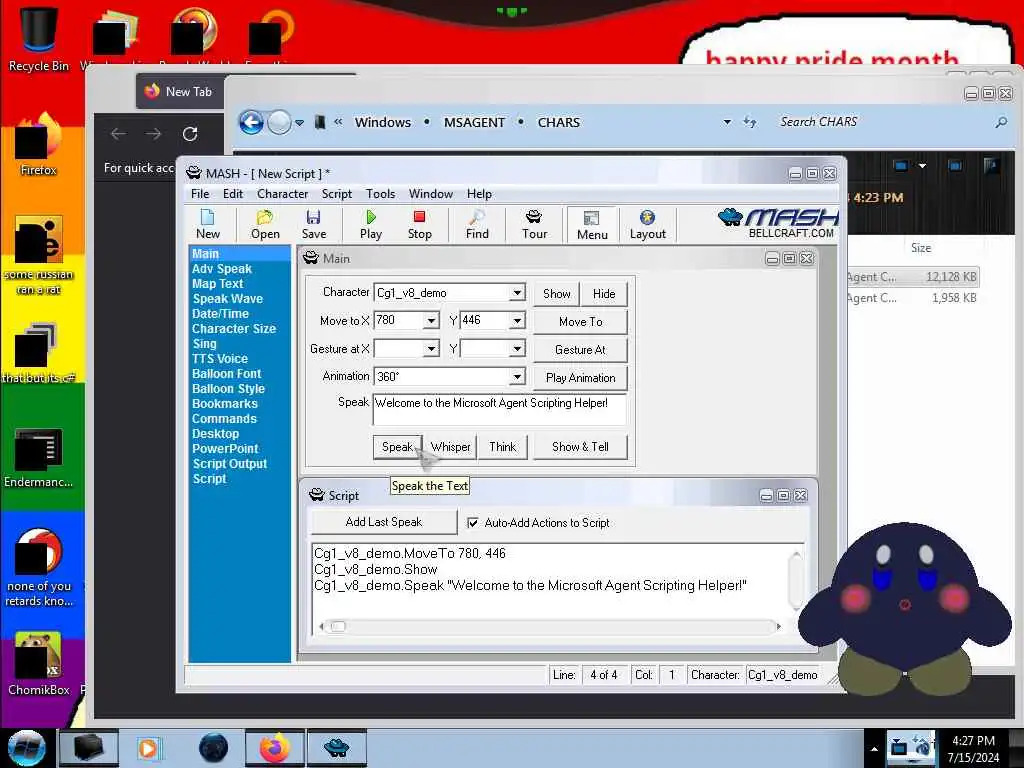Open the Edit menu
Screen dimensions: 1024x768
pyautogui.click(x=232, y=194)
